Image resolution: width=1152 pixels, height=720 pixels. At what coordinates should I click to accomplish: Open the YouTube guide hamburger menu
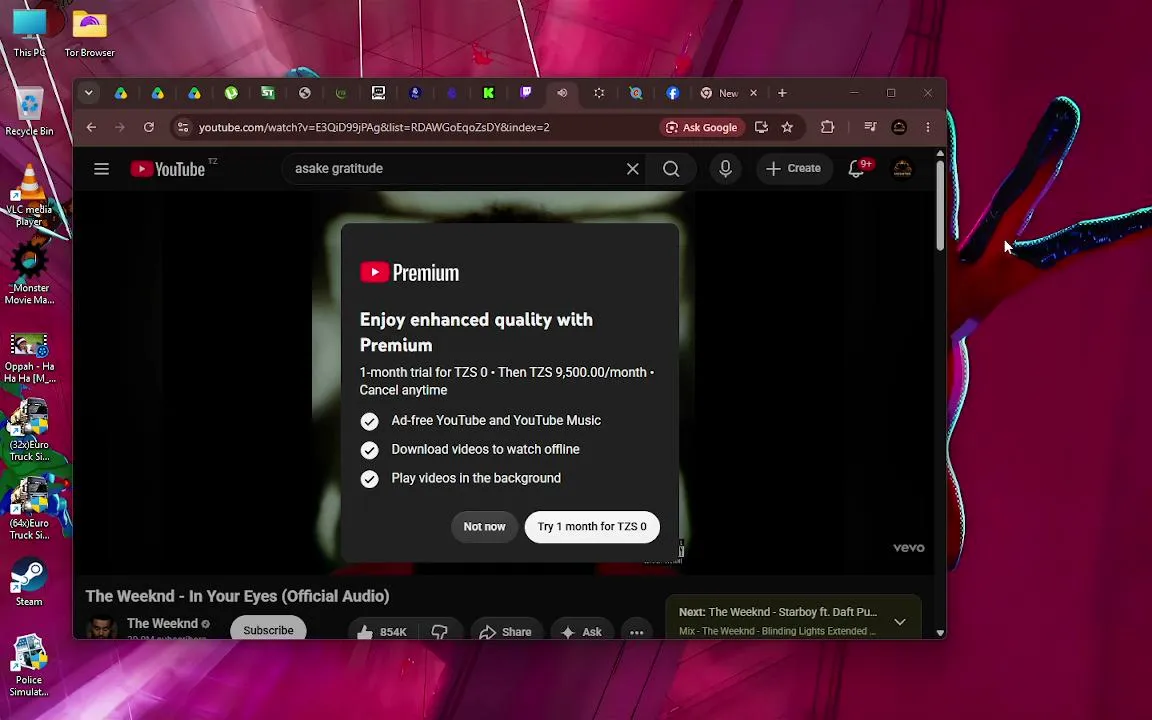click(101, 169)
